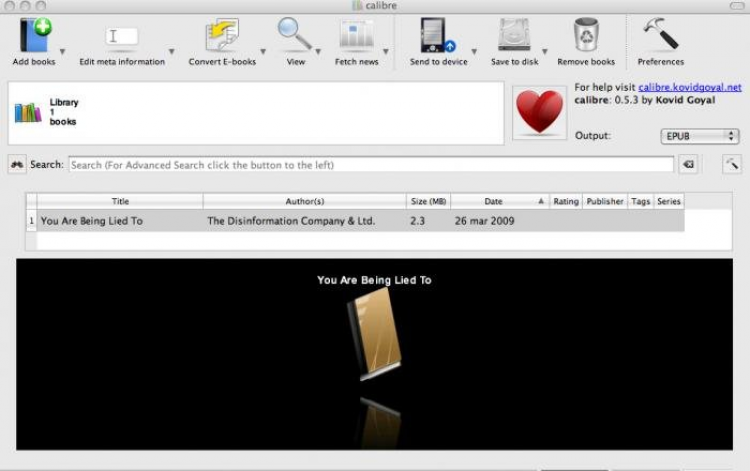Open Advanced Search binoculars button
The height and width of the screenshot is (471, 750).
[17, 164]
